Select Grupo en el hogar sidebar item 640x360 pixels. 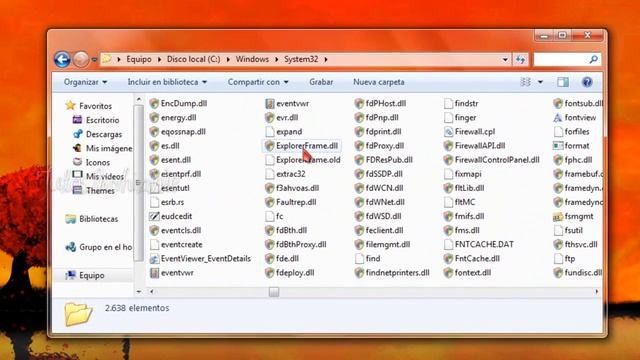click(x=99, y=247)
